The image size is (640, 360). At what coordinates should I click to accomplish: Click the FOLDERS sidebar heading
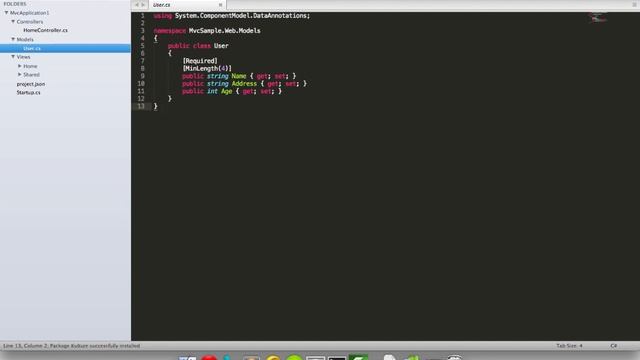point(15,4)
